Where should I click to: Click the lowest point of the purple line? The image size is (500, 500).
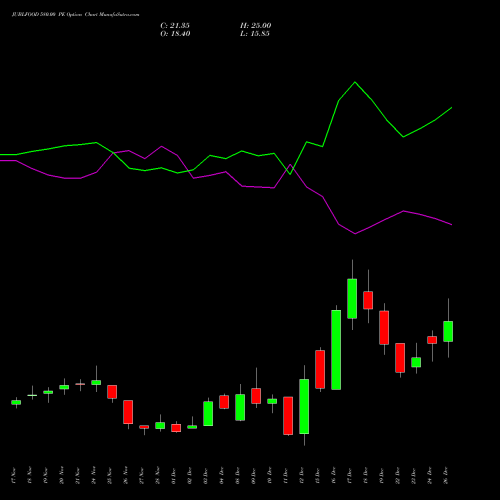355,234
